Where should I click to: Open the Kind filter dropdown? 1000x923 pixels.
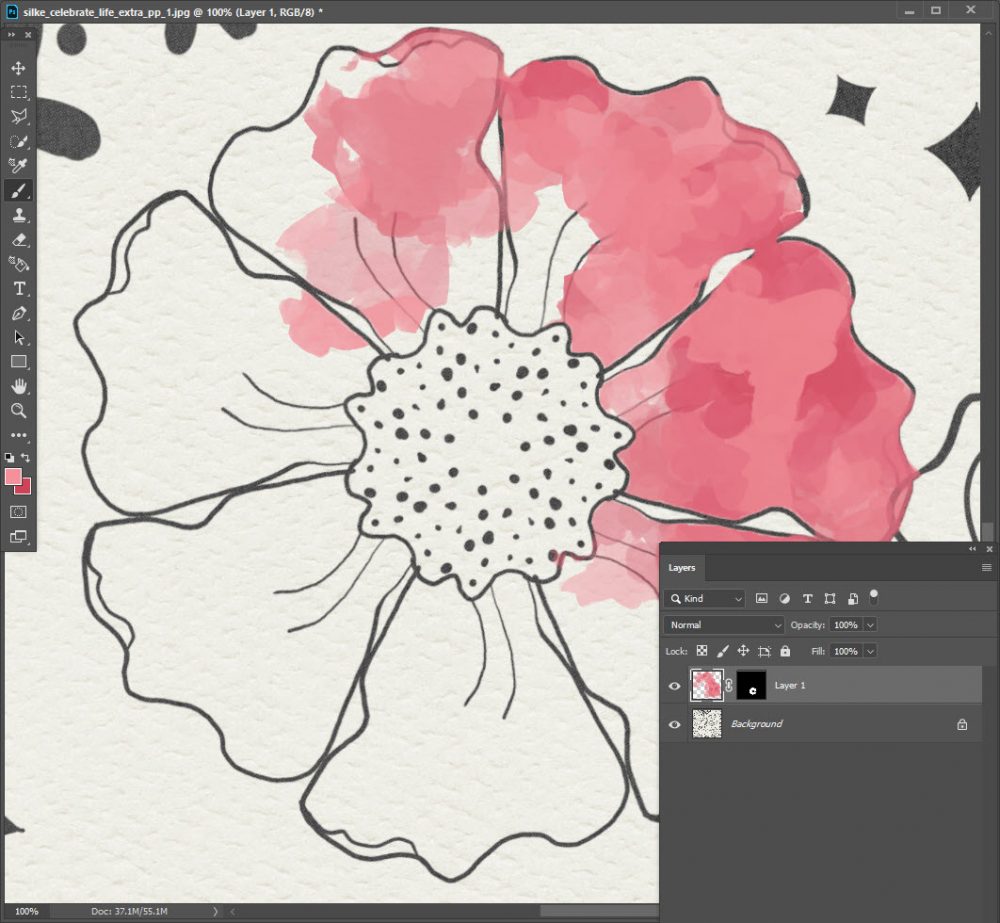point(704,598)
